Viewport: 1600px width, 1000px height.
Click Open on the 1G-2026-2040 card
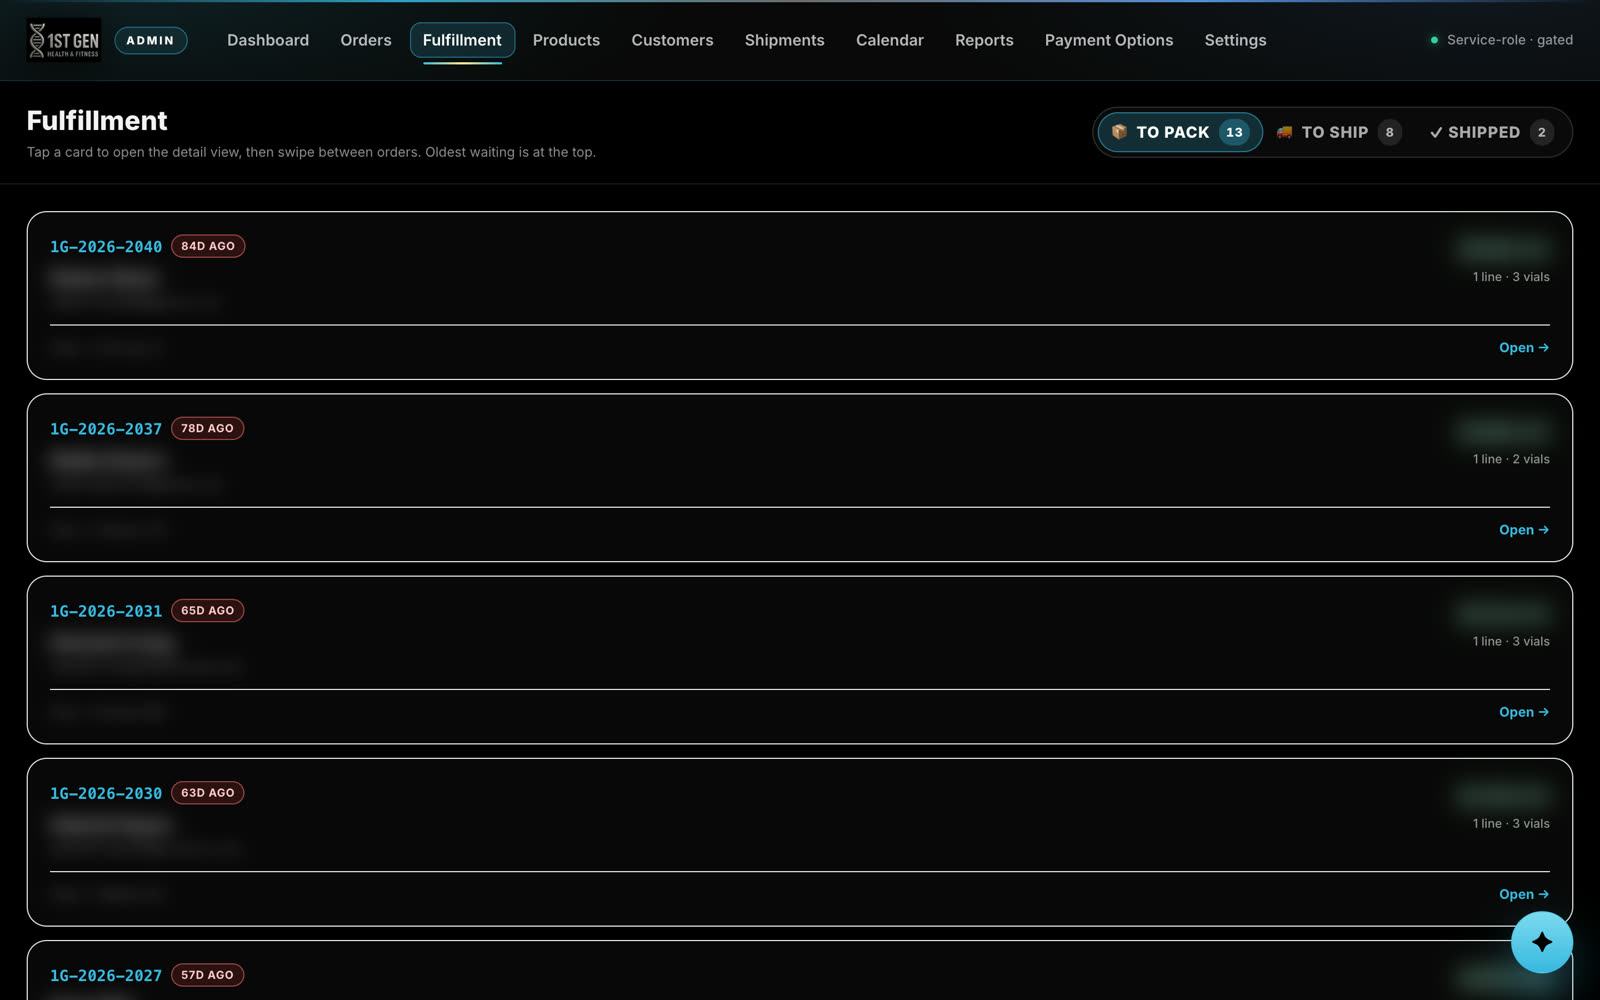pos(1524,348)
